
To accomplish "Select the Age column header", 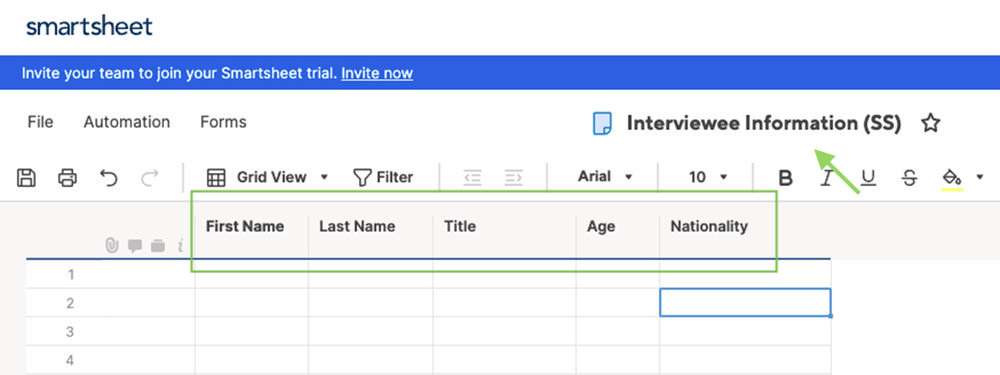I will 617,226.
